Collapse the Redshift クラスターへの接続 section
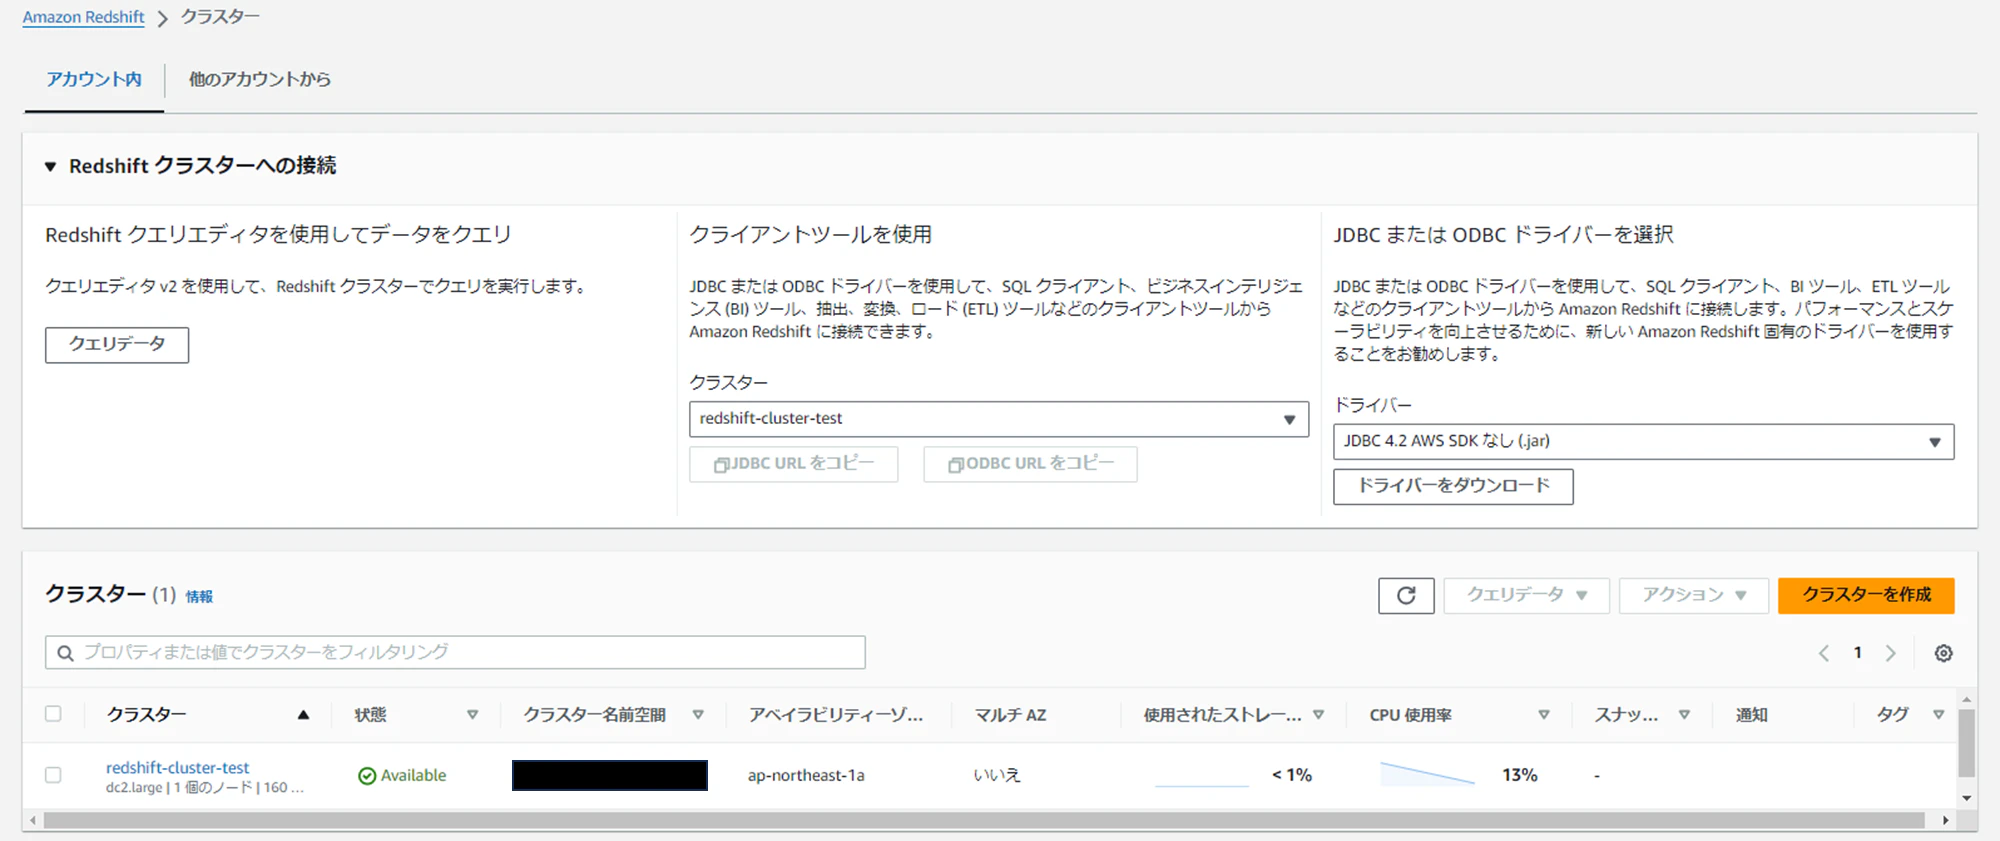This screenshot has width=2000, height=841. pos(50,167)
